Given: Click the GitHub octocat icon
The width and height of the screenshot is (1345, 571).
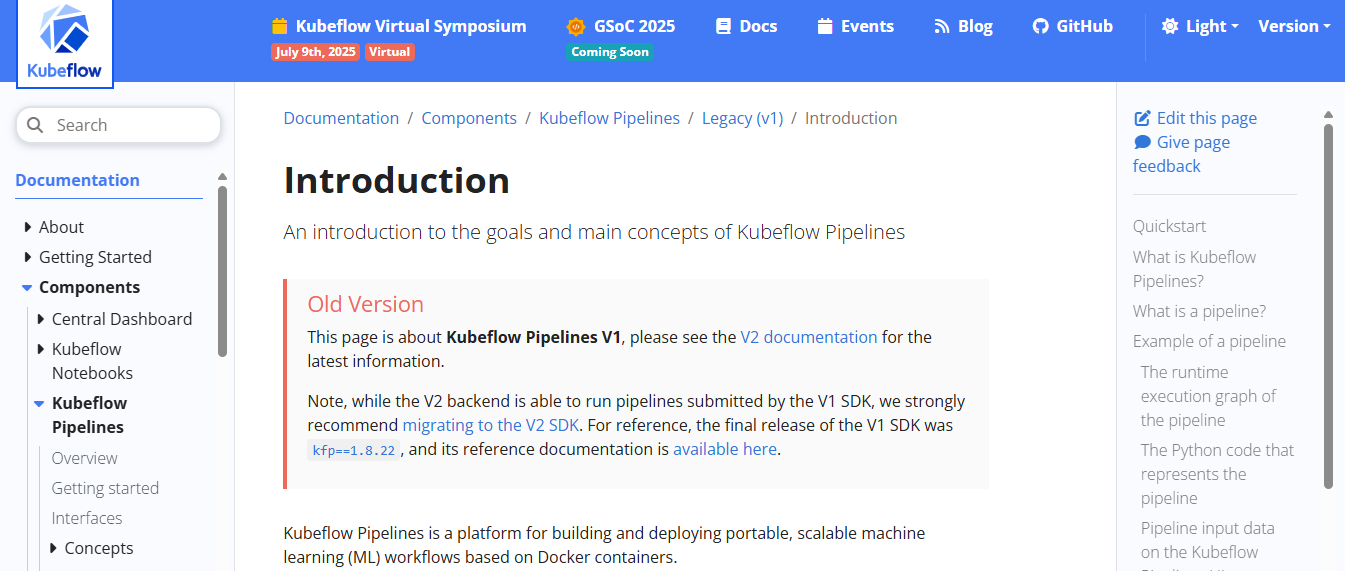Looking at the screenshot, I should pos(1040,27).
